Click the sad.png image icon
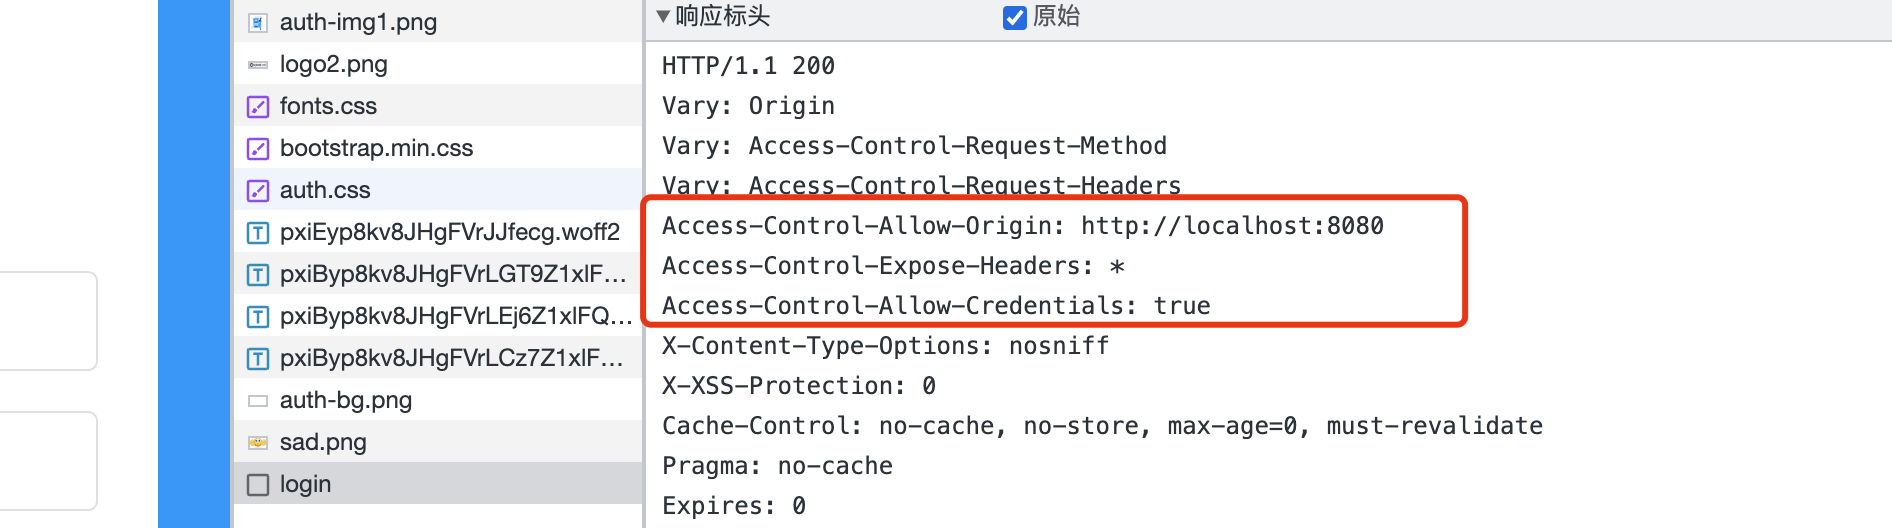The image size is (1892, 528). (258, 442)
